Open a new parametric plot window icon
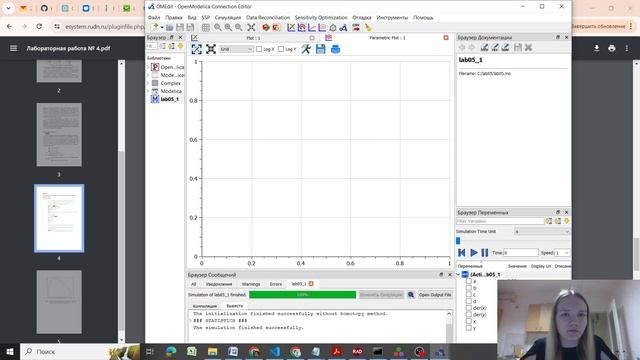The width and height of the screenshot is (640, 360). click(x=302, y=27)
